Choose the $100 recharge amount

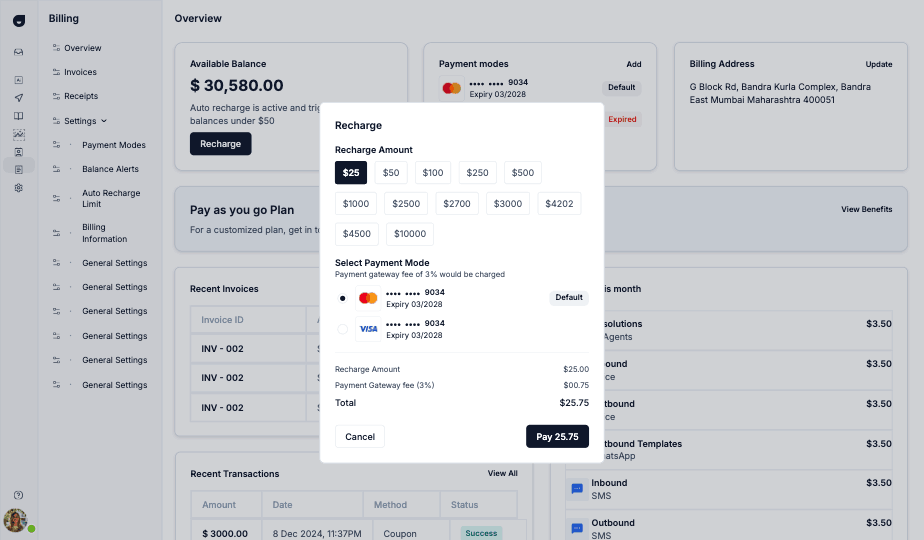pos(433,173)
